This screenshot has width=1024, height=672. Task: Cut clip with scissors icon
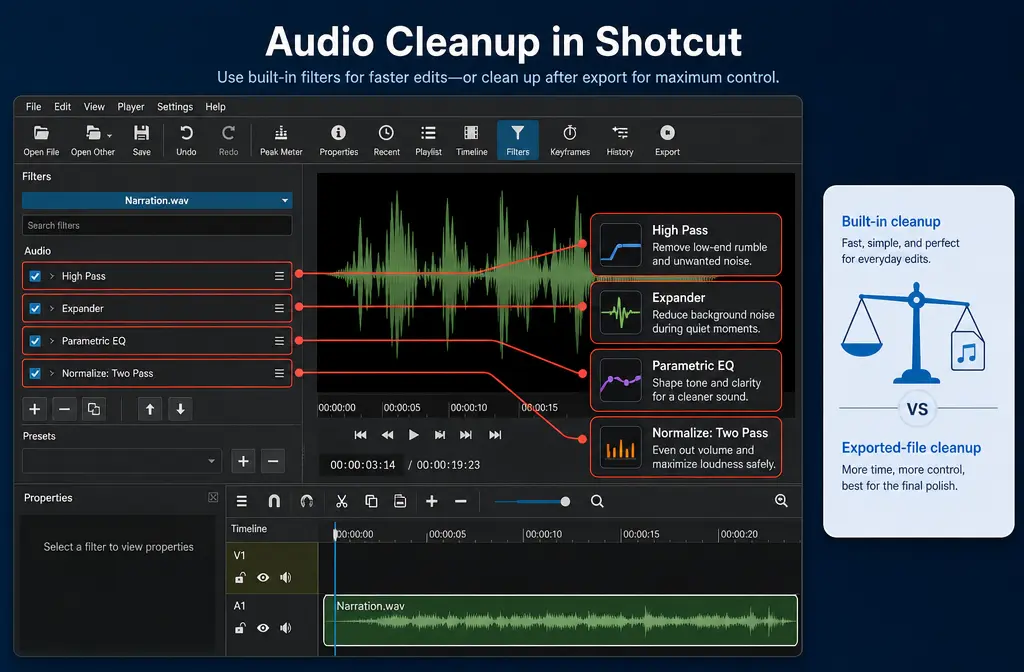pyautogui.click(x=342, y=501)
